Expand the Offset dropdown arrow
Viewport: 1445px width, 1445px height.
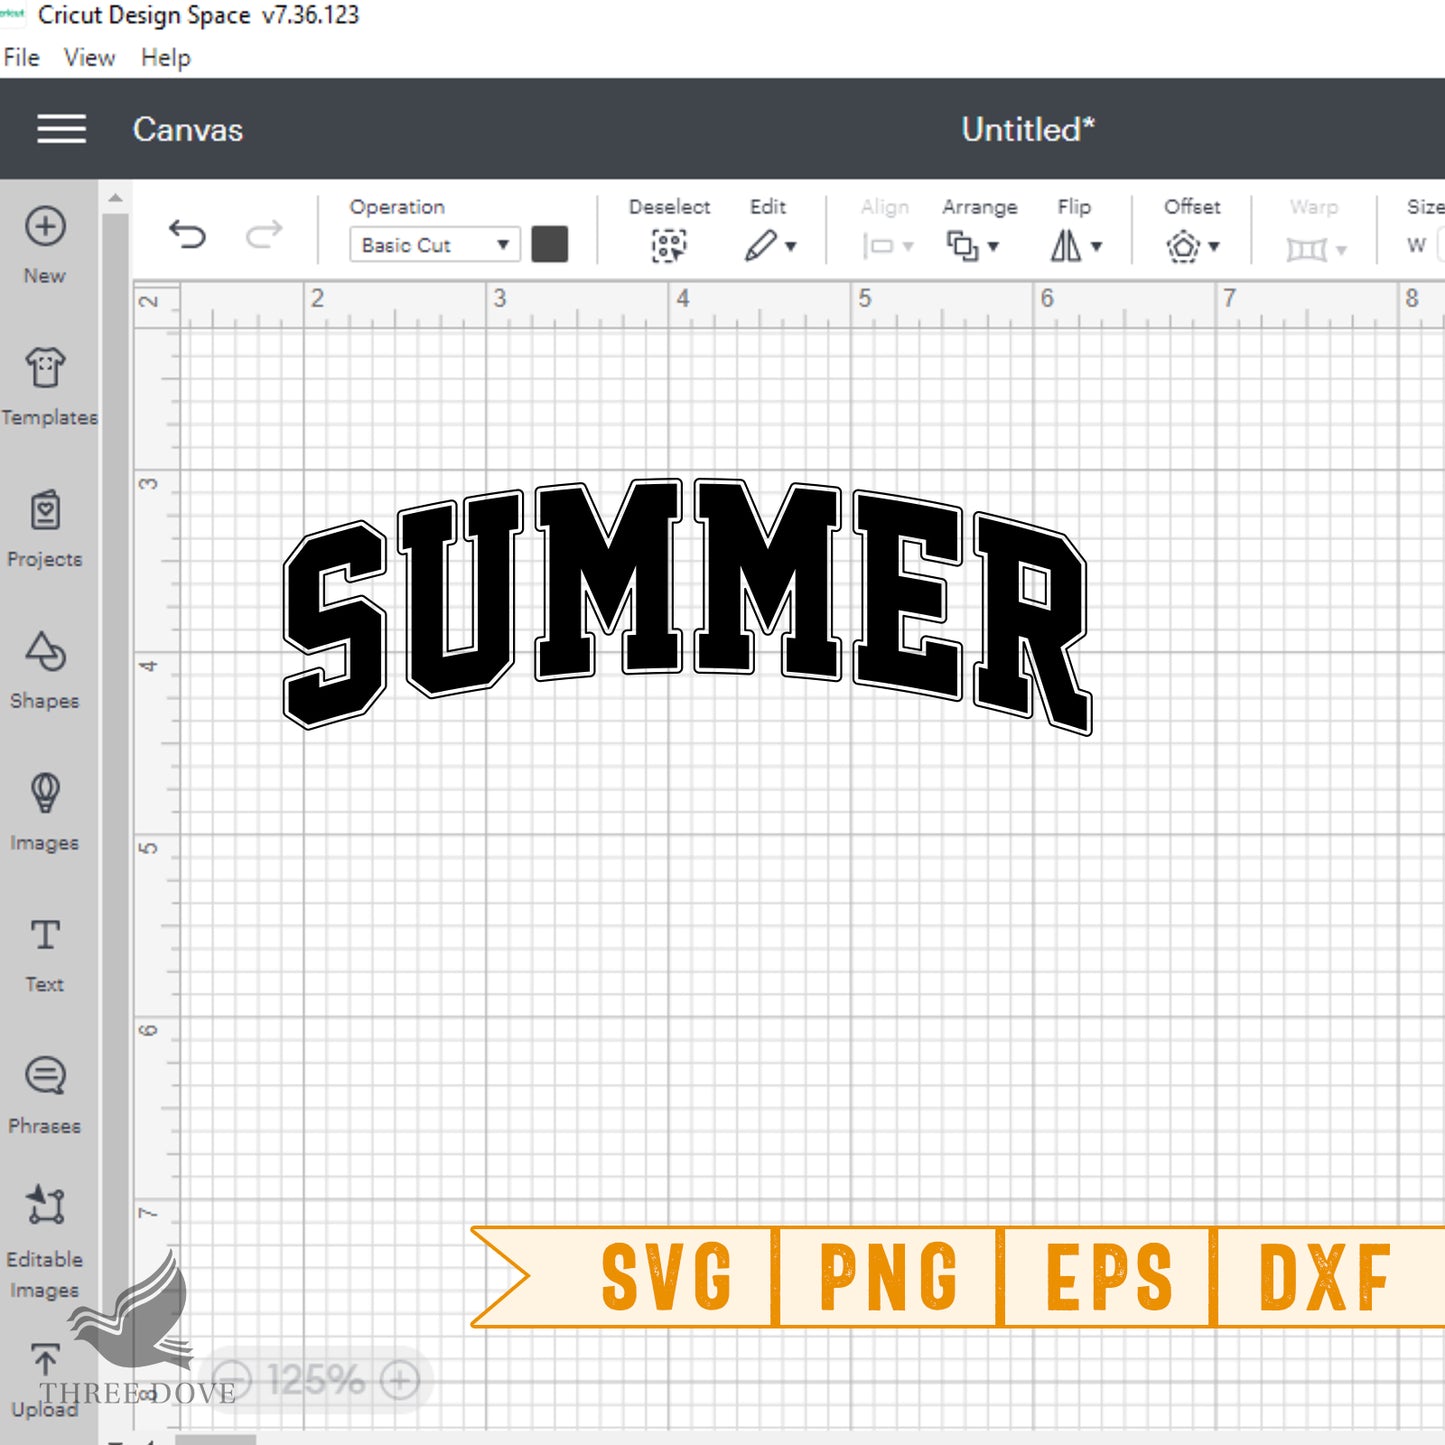1214,246
